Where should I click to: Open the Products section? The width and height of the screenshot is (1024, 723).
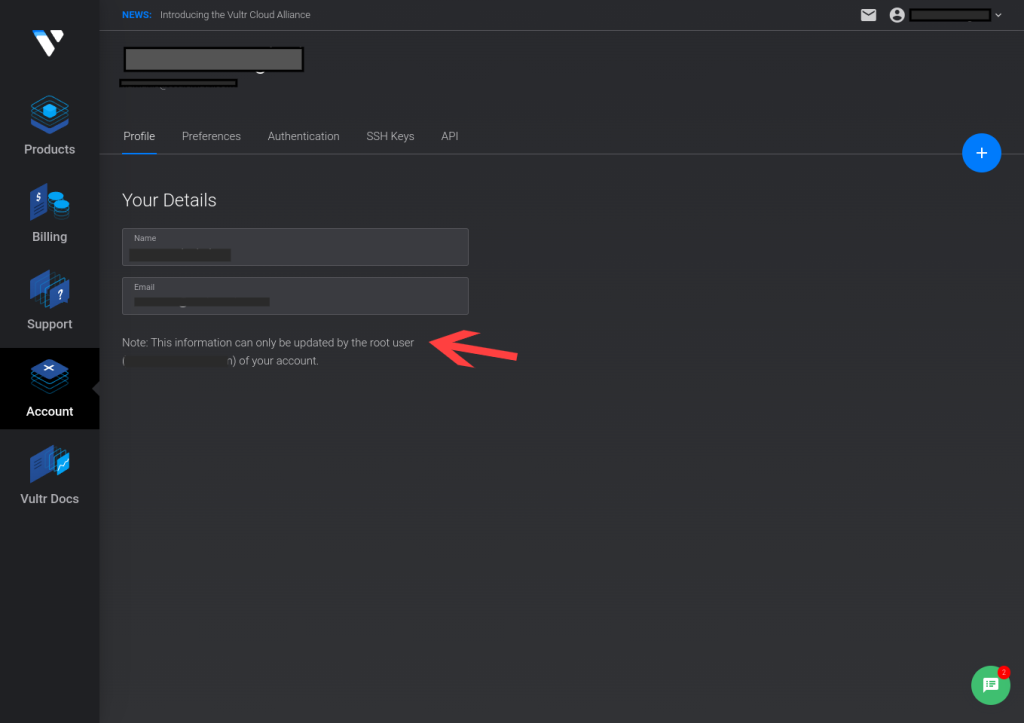pos(50,126)
